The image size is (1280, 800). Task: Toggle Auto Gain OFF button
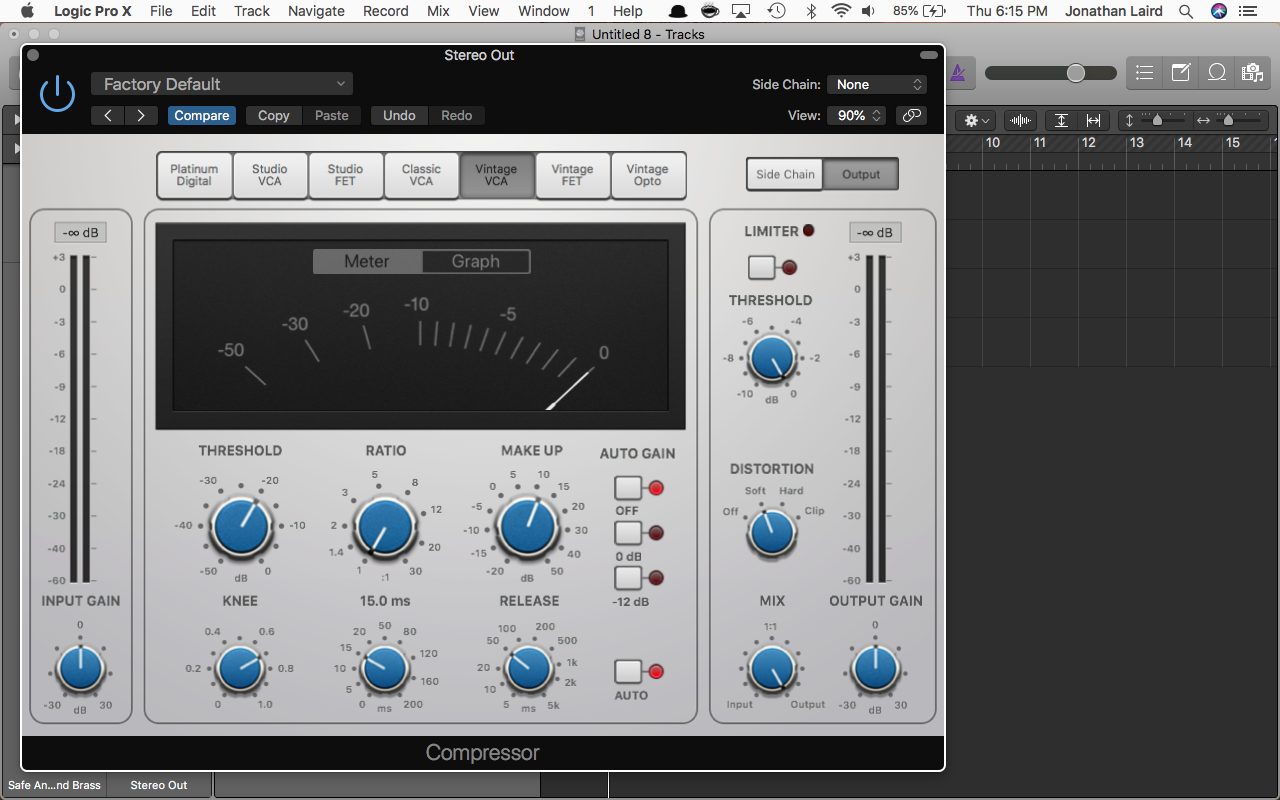[628, 488]
